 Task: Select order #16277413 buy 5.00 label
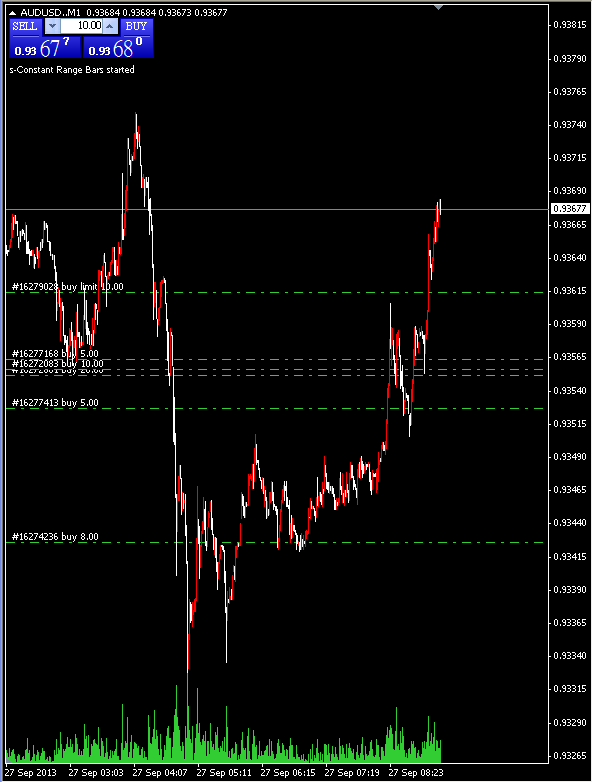point(55,403)
